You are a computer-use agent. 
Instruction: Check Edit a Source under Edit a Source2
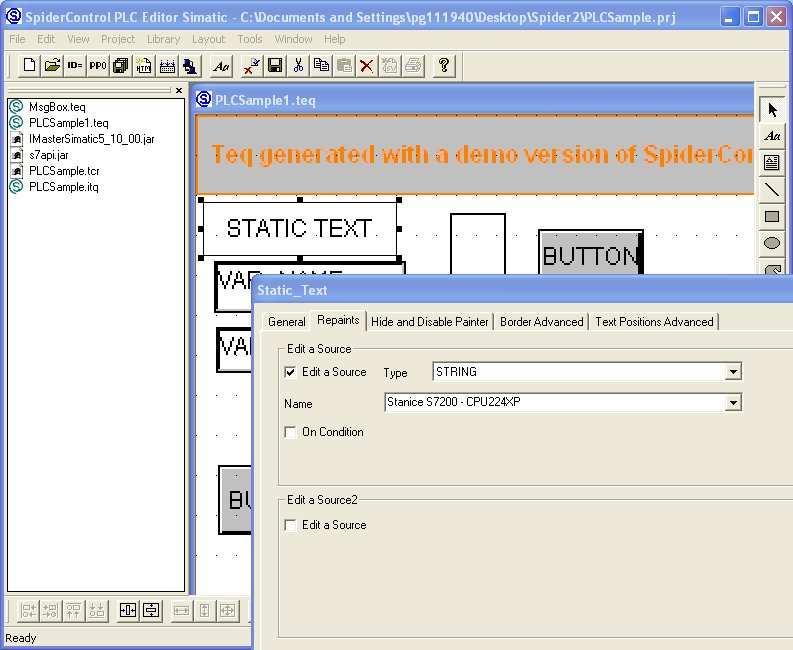click(290, 525)
